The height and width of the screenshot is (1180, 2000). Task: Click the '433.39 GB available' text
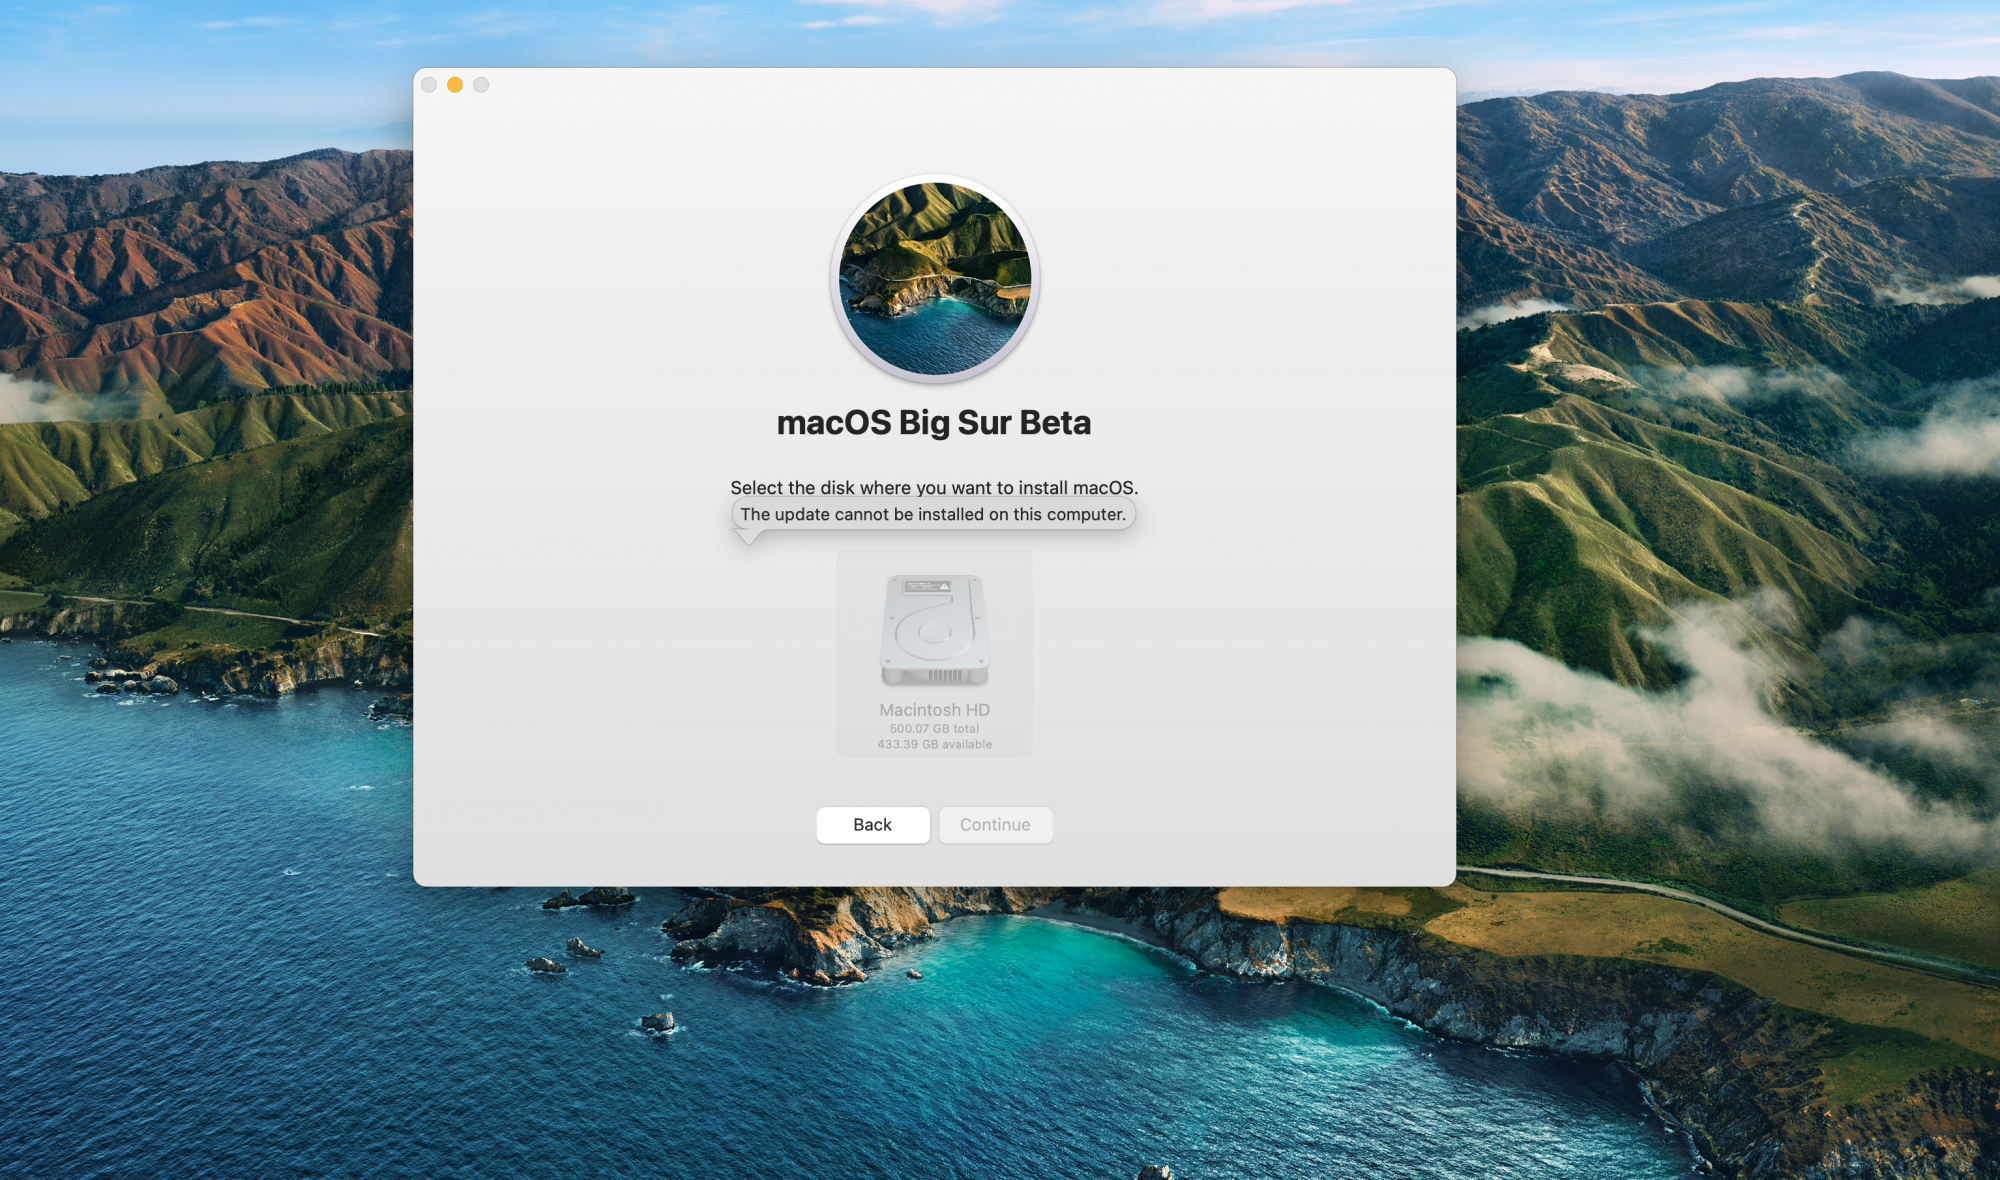pos(934,744)
